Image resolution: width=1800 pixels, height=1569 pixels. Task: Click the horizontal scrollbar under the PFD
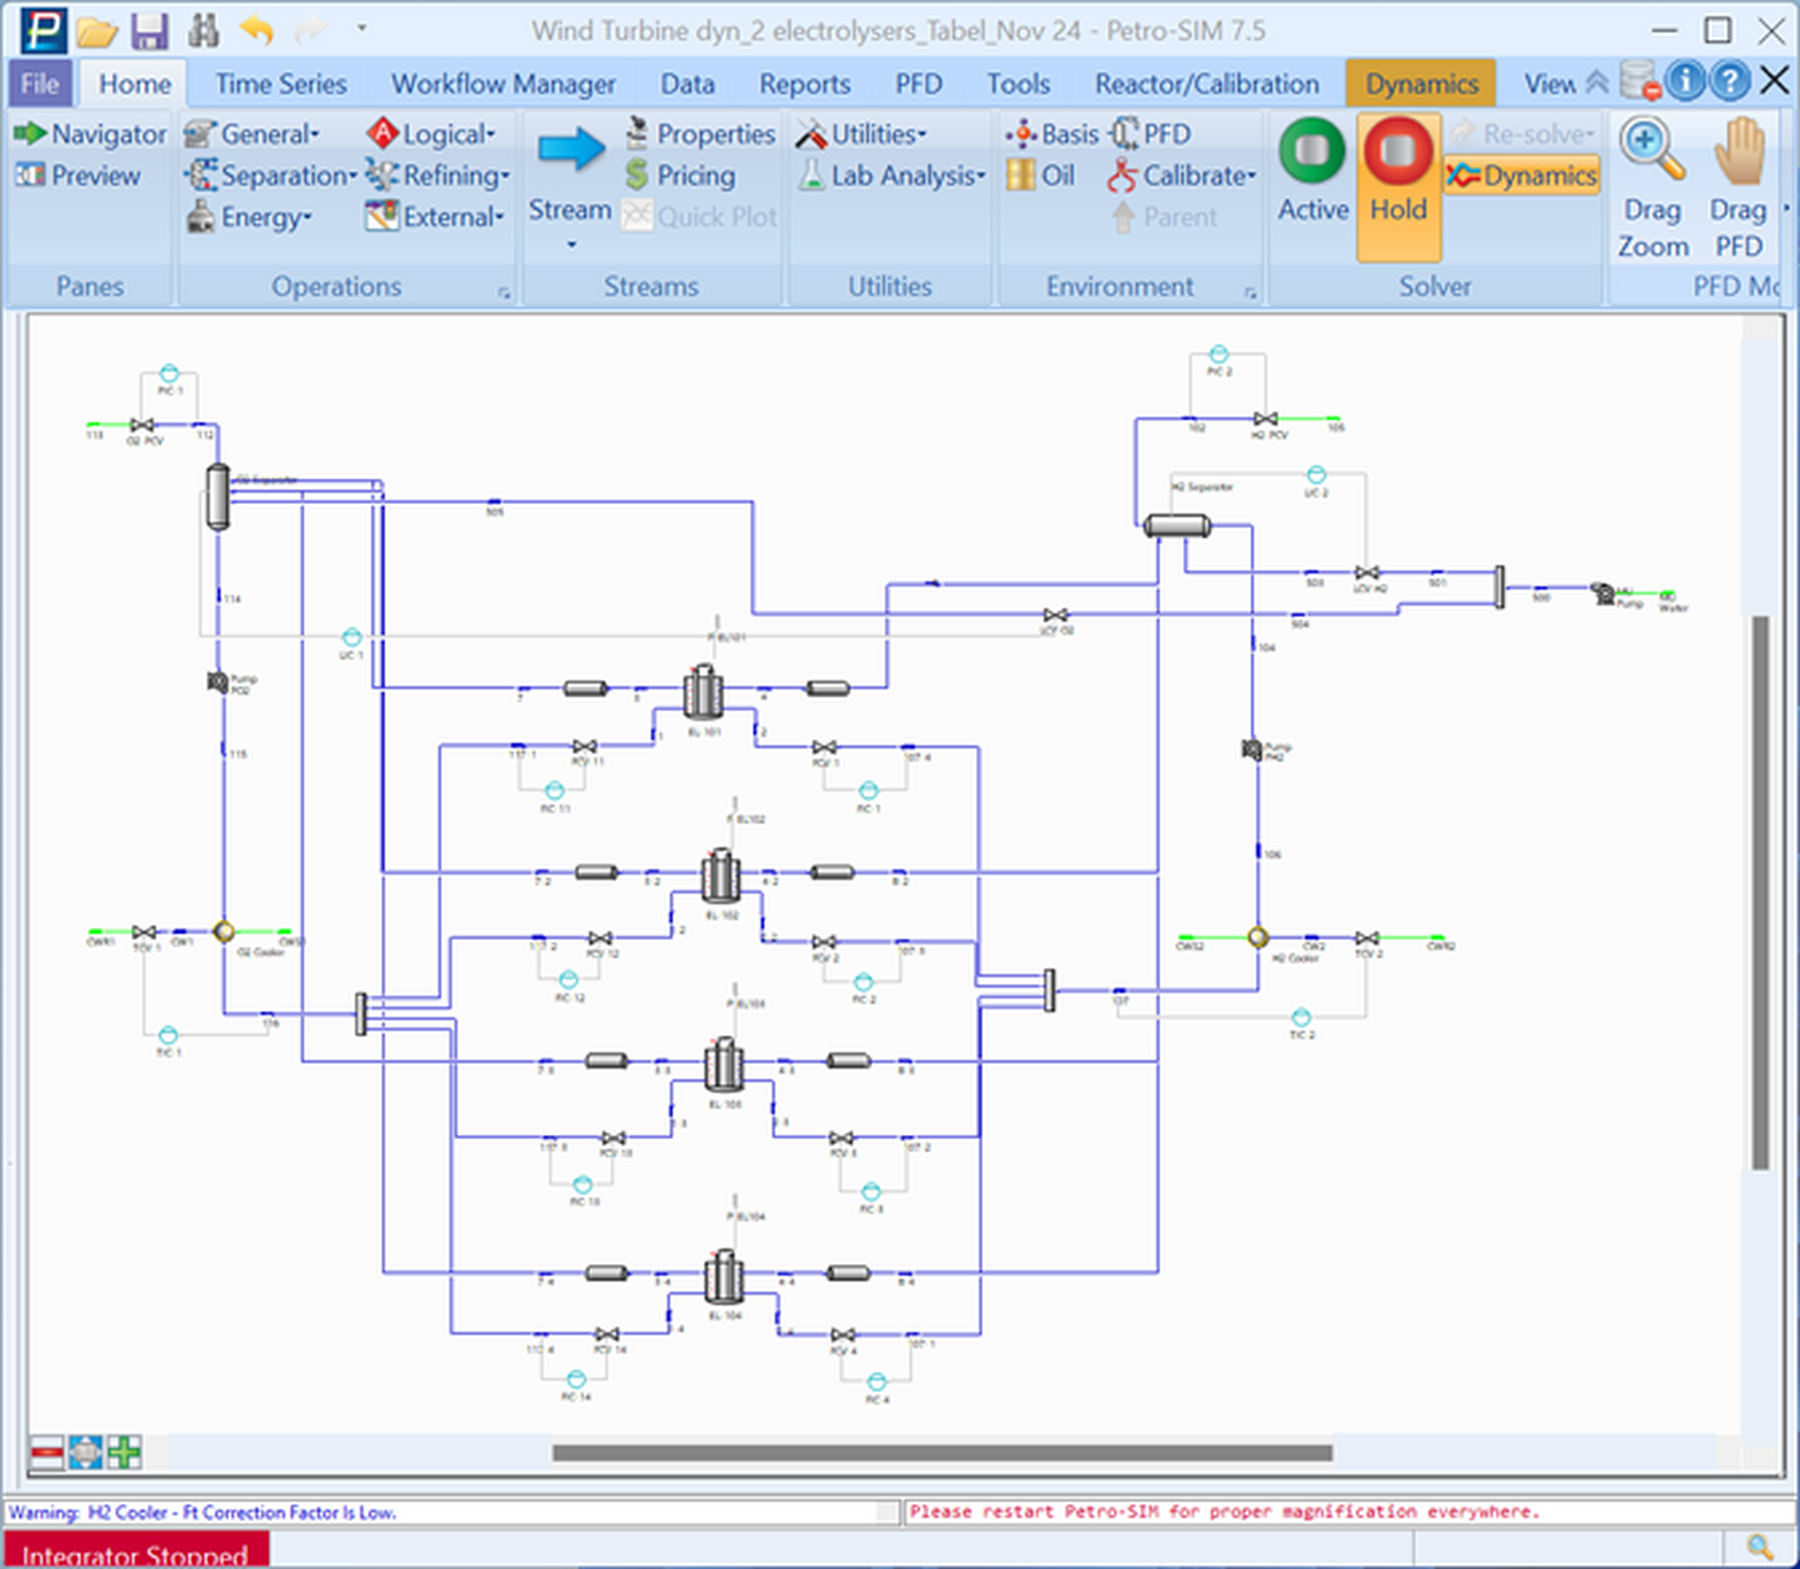[942, 1453]
